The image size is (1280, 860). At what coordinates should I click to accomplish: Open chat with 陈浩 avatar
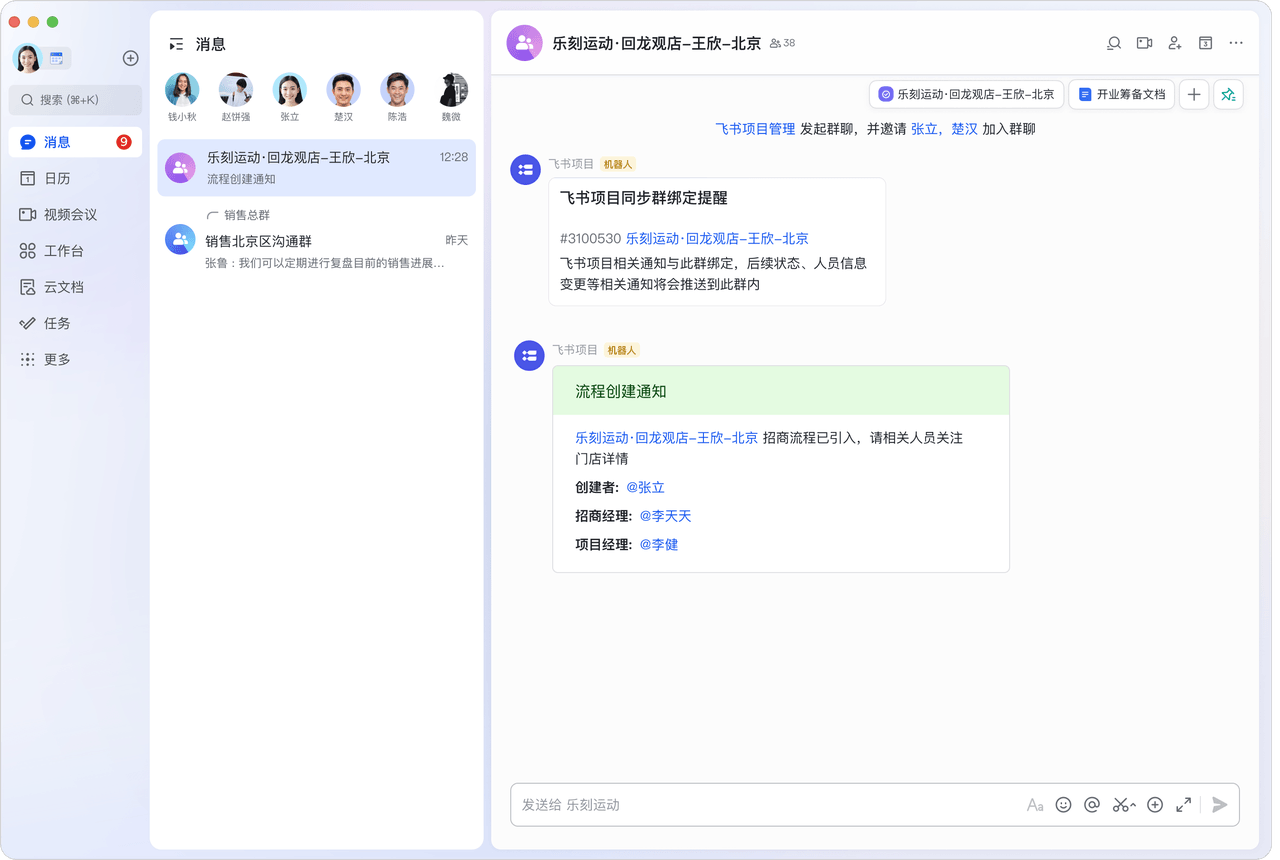tap(397, 89)
